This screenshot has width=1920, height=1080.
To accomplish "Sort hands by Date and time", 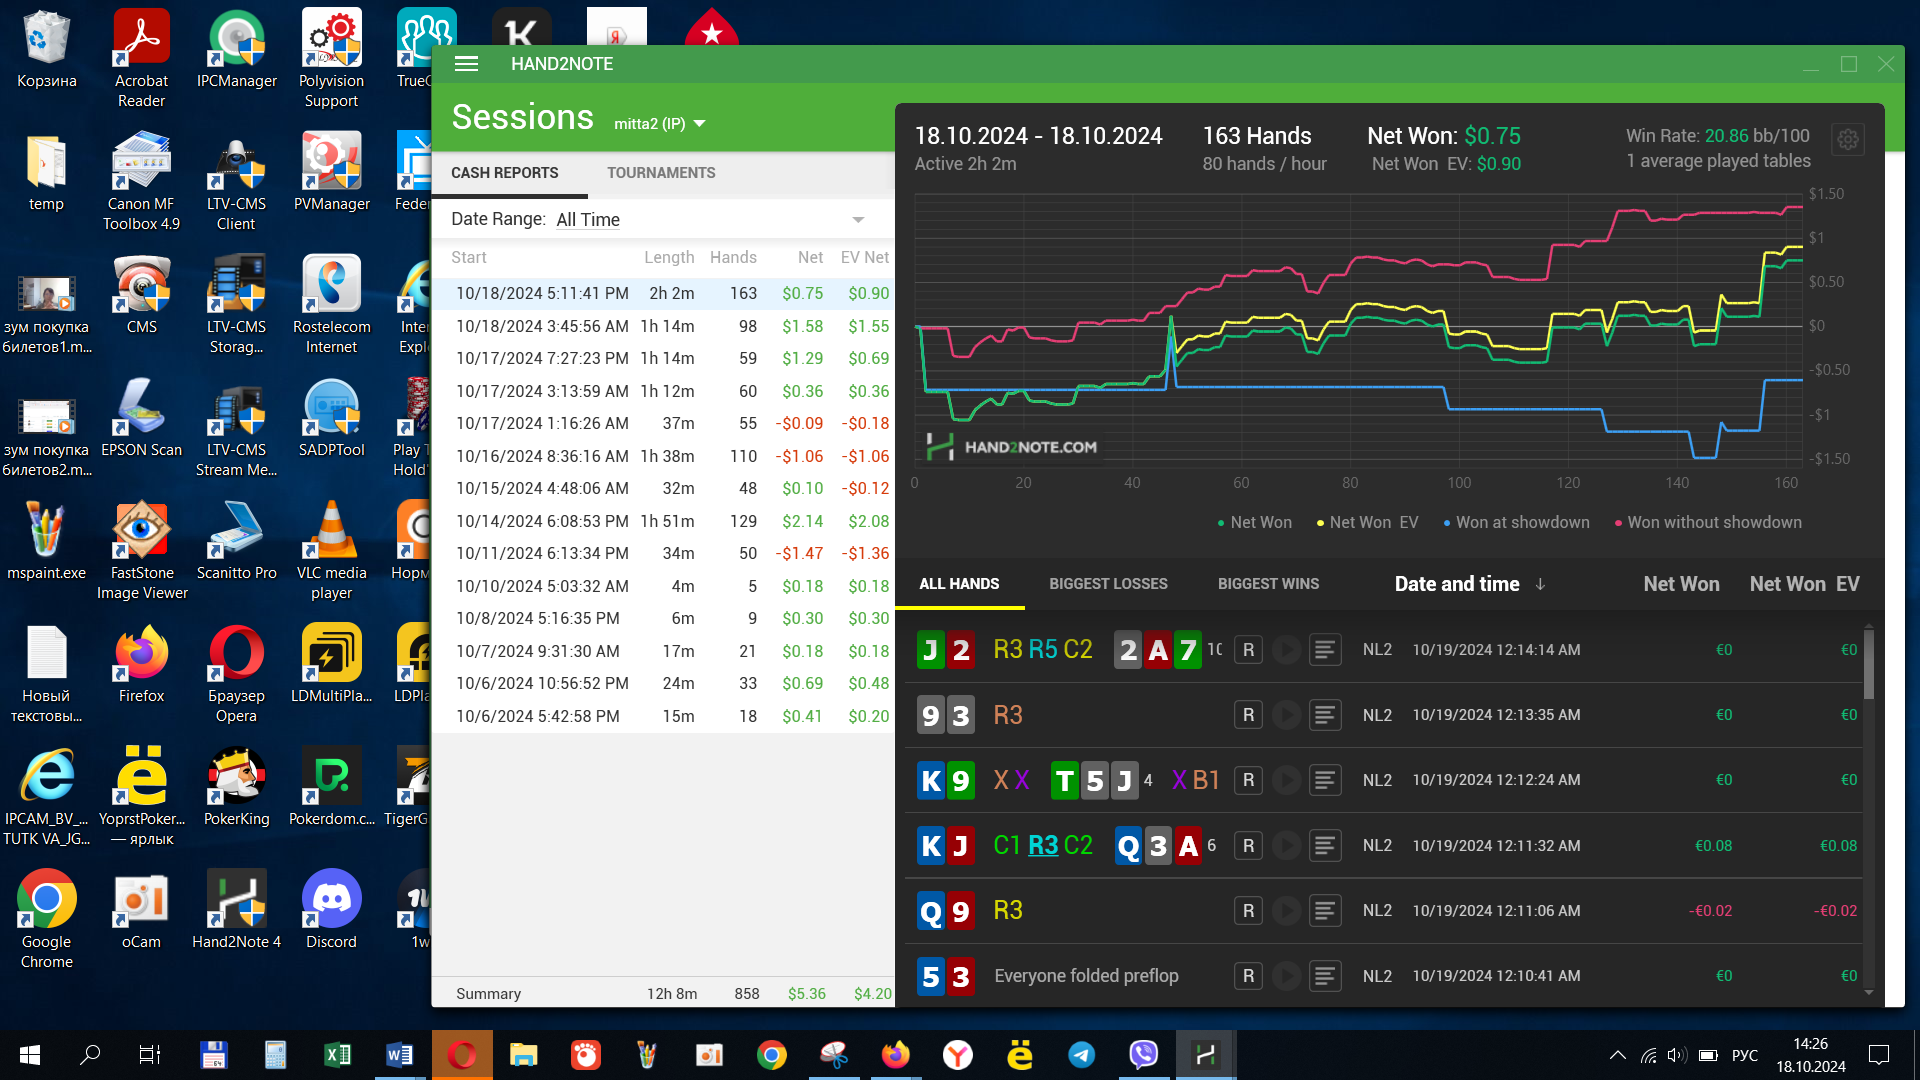I will (x=1470, y=584).
